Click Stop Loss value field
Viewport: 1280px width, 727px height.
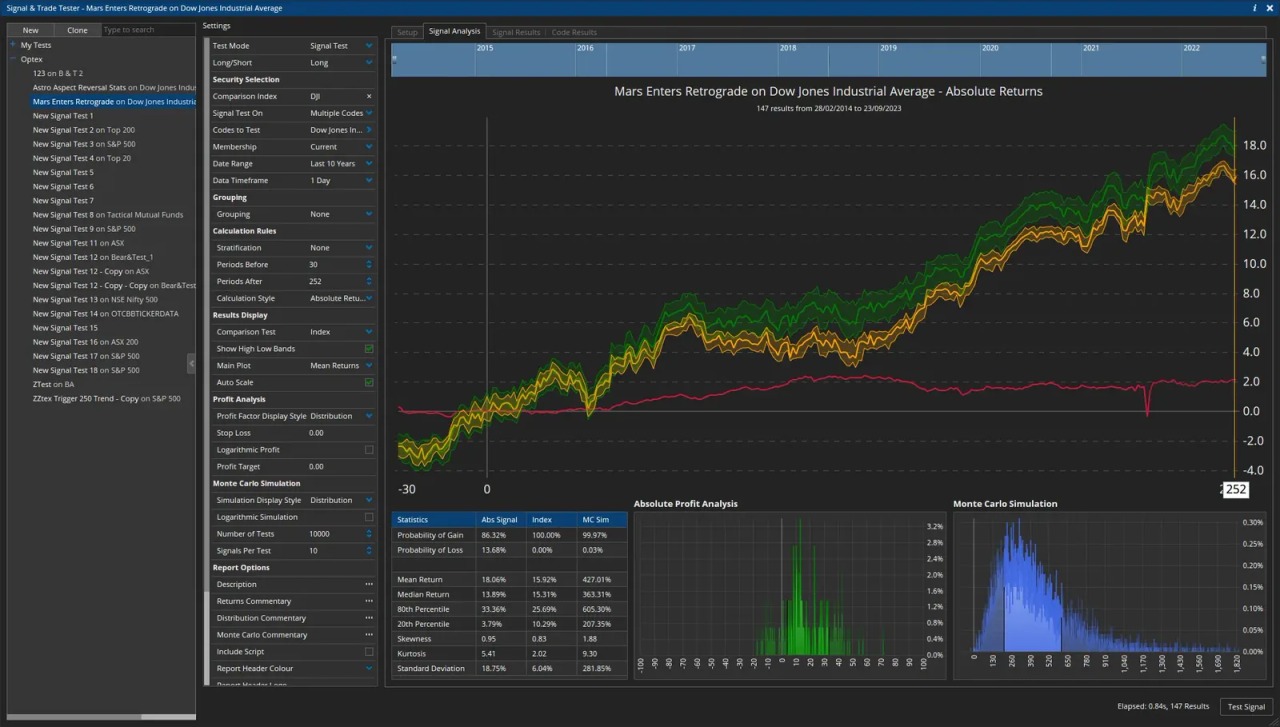coord(341,433)
